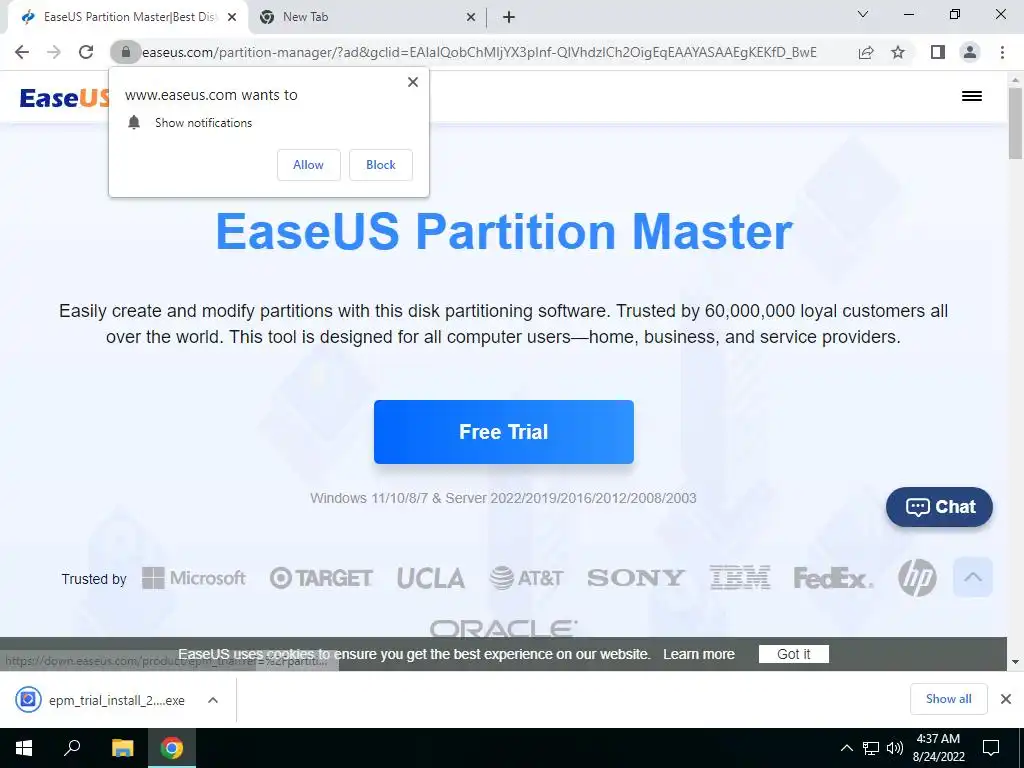The height and width of the screenshot is (768, 1024).
Task: Block notifications from easeus.com
Action: (381, 165)
